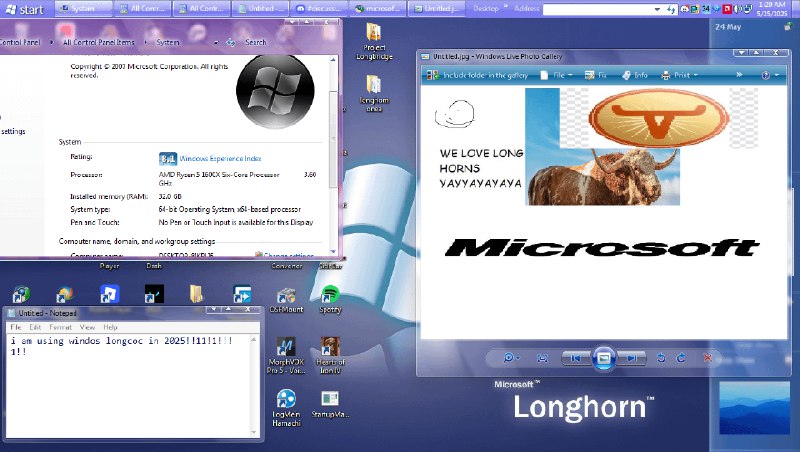Switch to the System taskbar button

(x=83, y=9)
